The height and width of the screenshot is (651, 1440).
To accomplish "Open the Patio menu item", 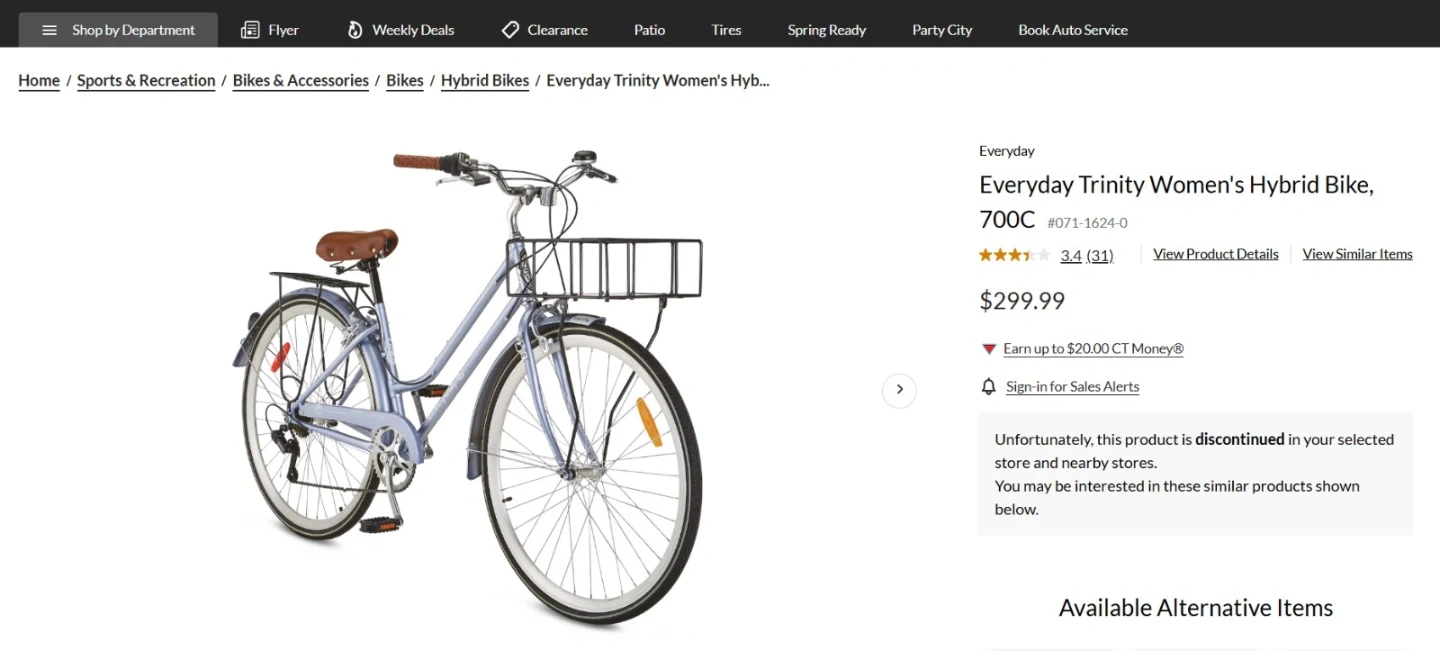I will 649,30.
